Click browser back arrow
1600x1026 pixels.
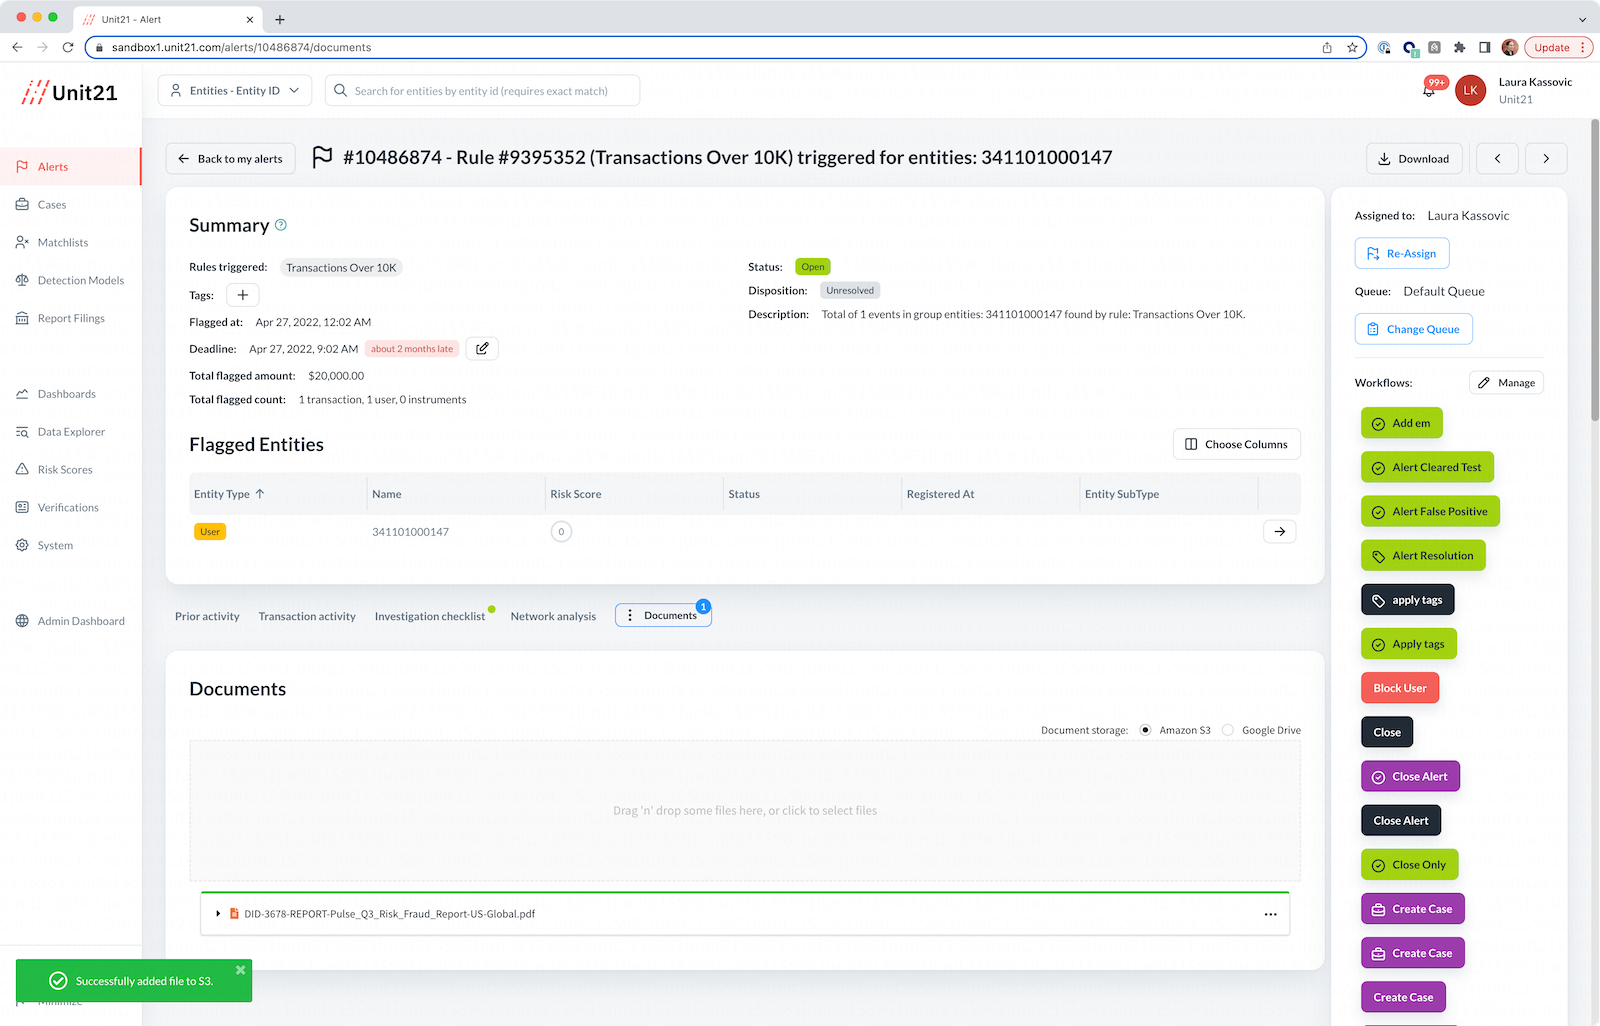pos(17,47)
